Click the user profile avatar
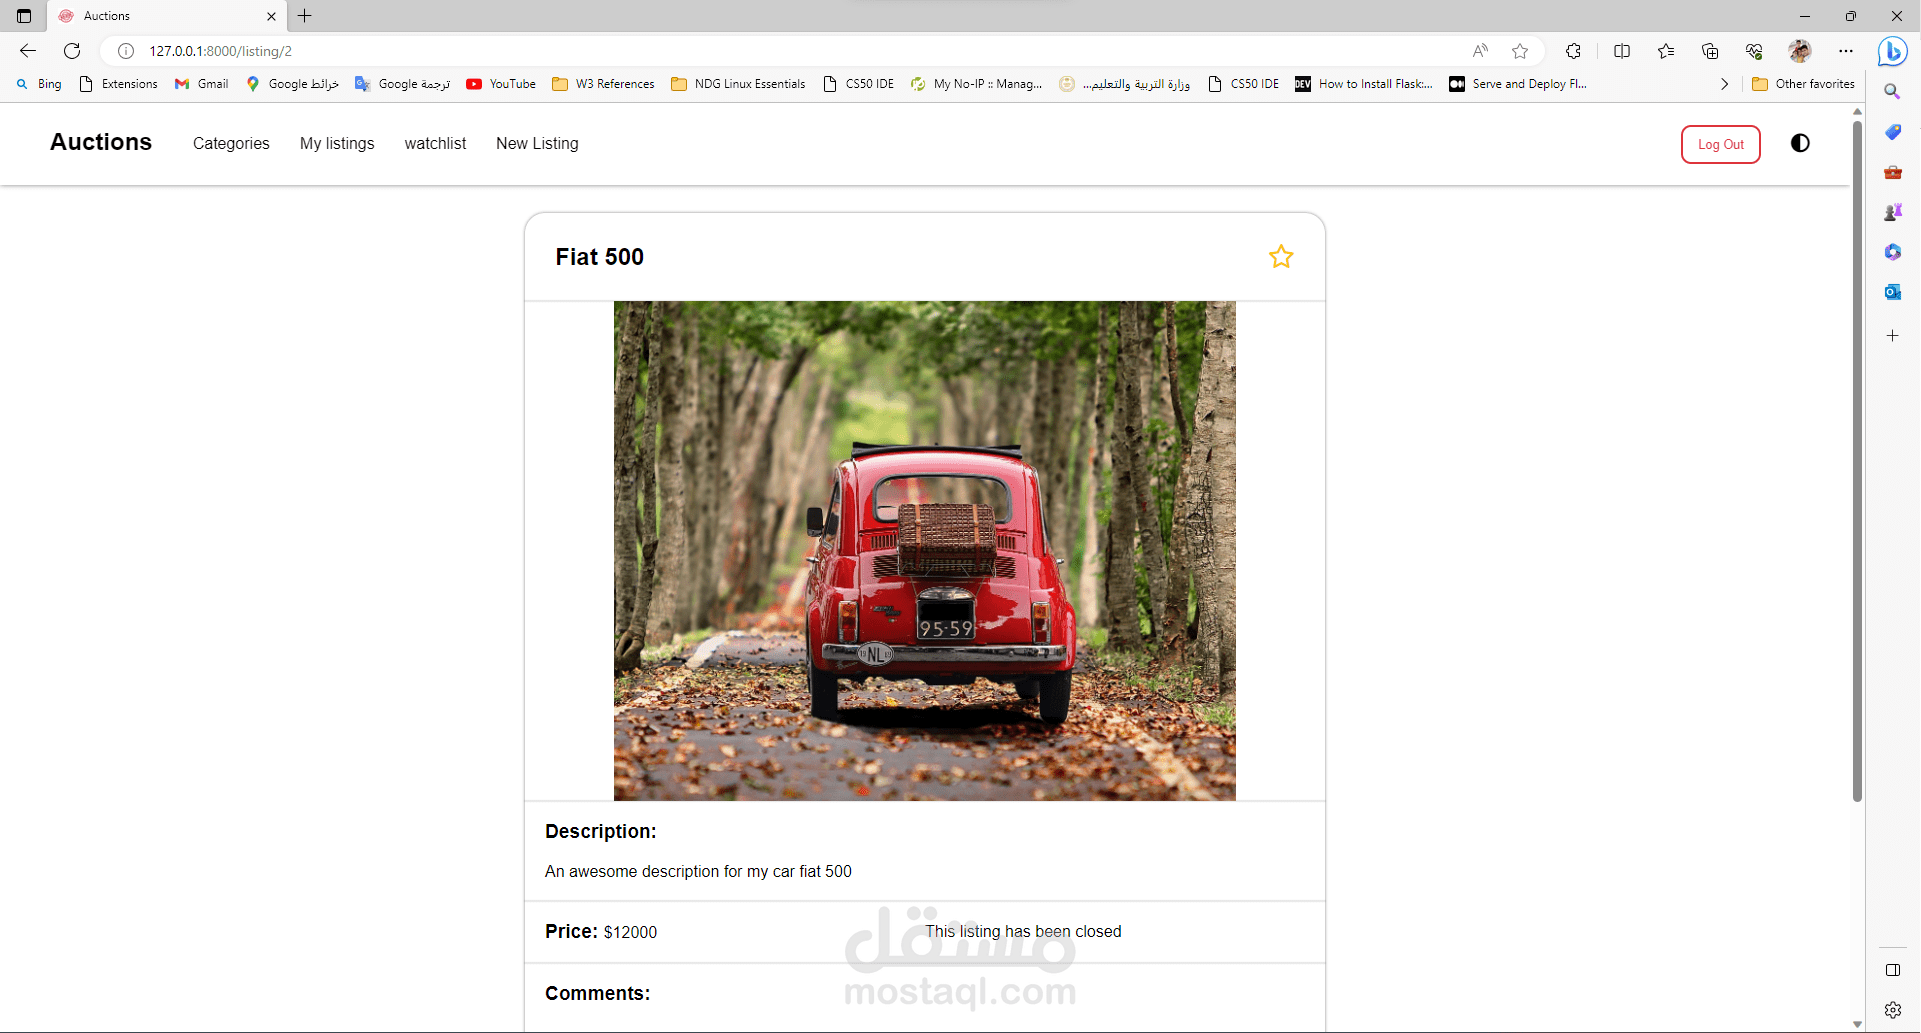 [1800, 51]
